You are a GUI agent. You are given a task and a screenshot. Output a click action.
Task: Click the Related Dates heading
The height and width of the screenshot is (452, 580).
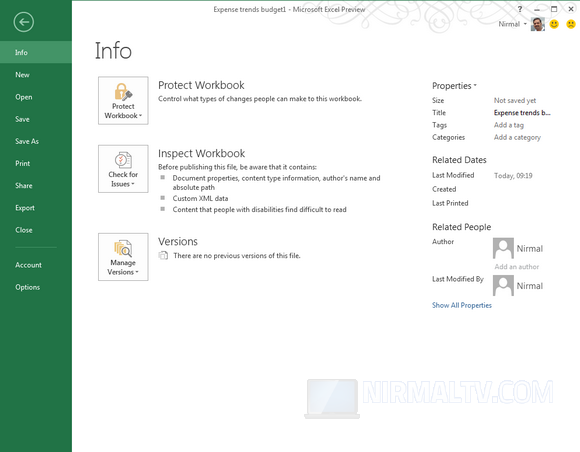(459, 160)
